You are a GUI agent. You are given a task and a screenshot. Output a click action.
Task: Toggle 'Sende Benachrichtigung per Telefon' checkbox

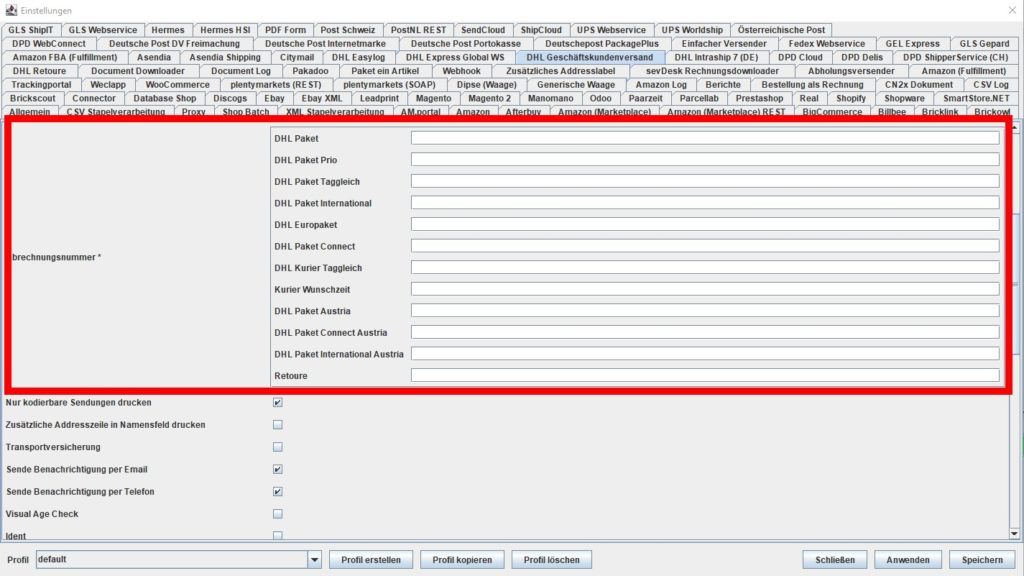click(x=278, y=491)
